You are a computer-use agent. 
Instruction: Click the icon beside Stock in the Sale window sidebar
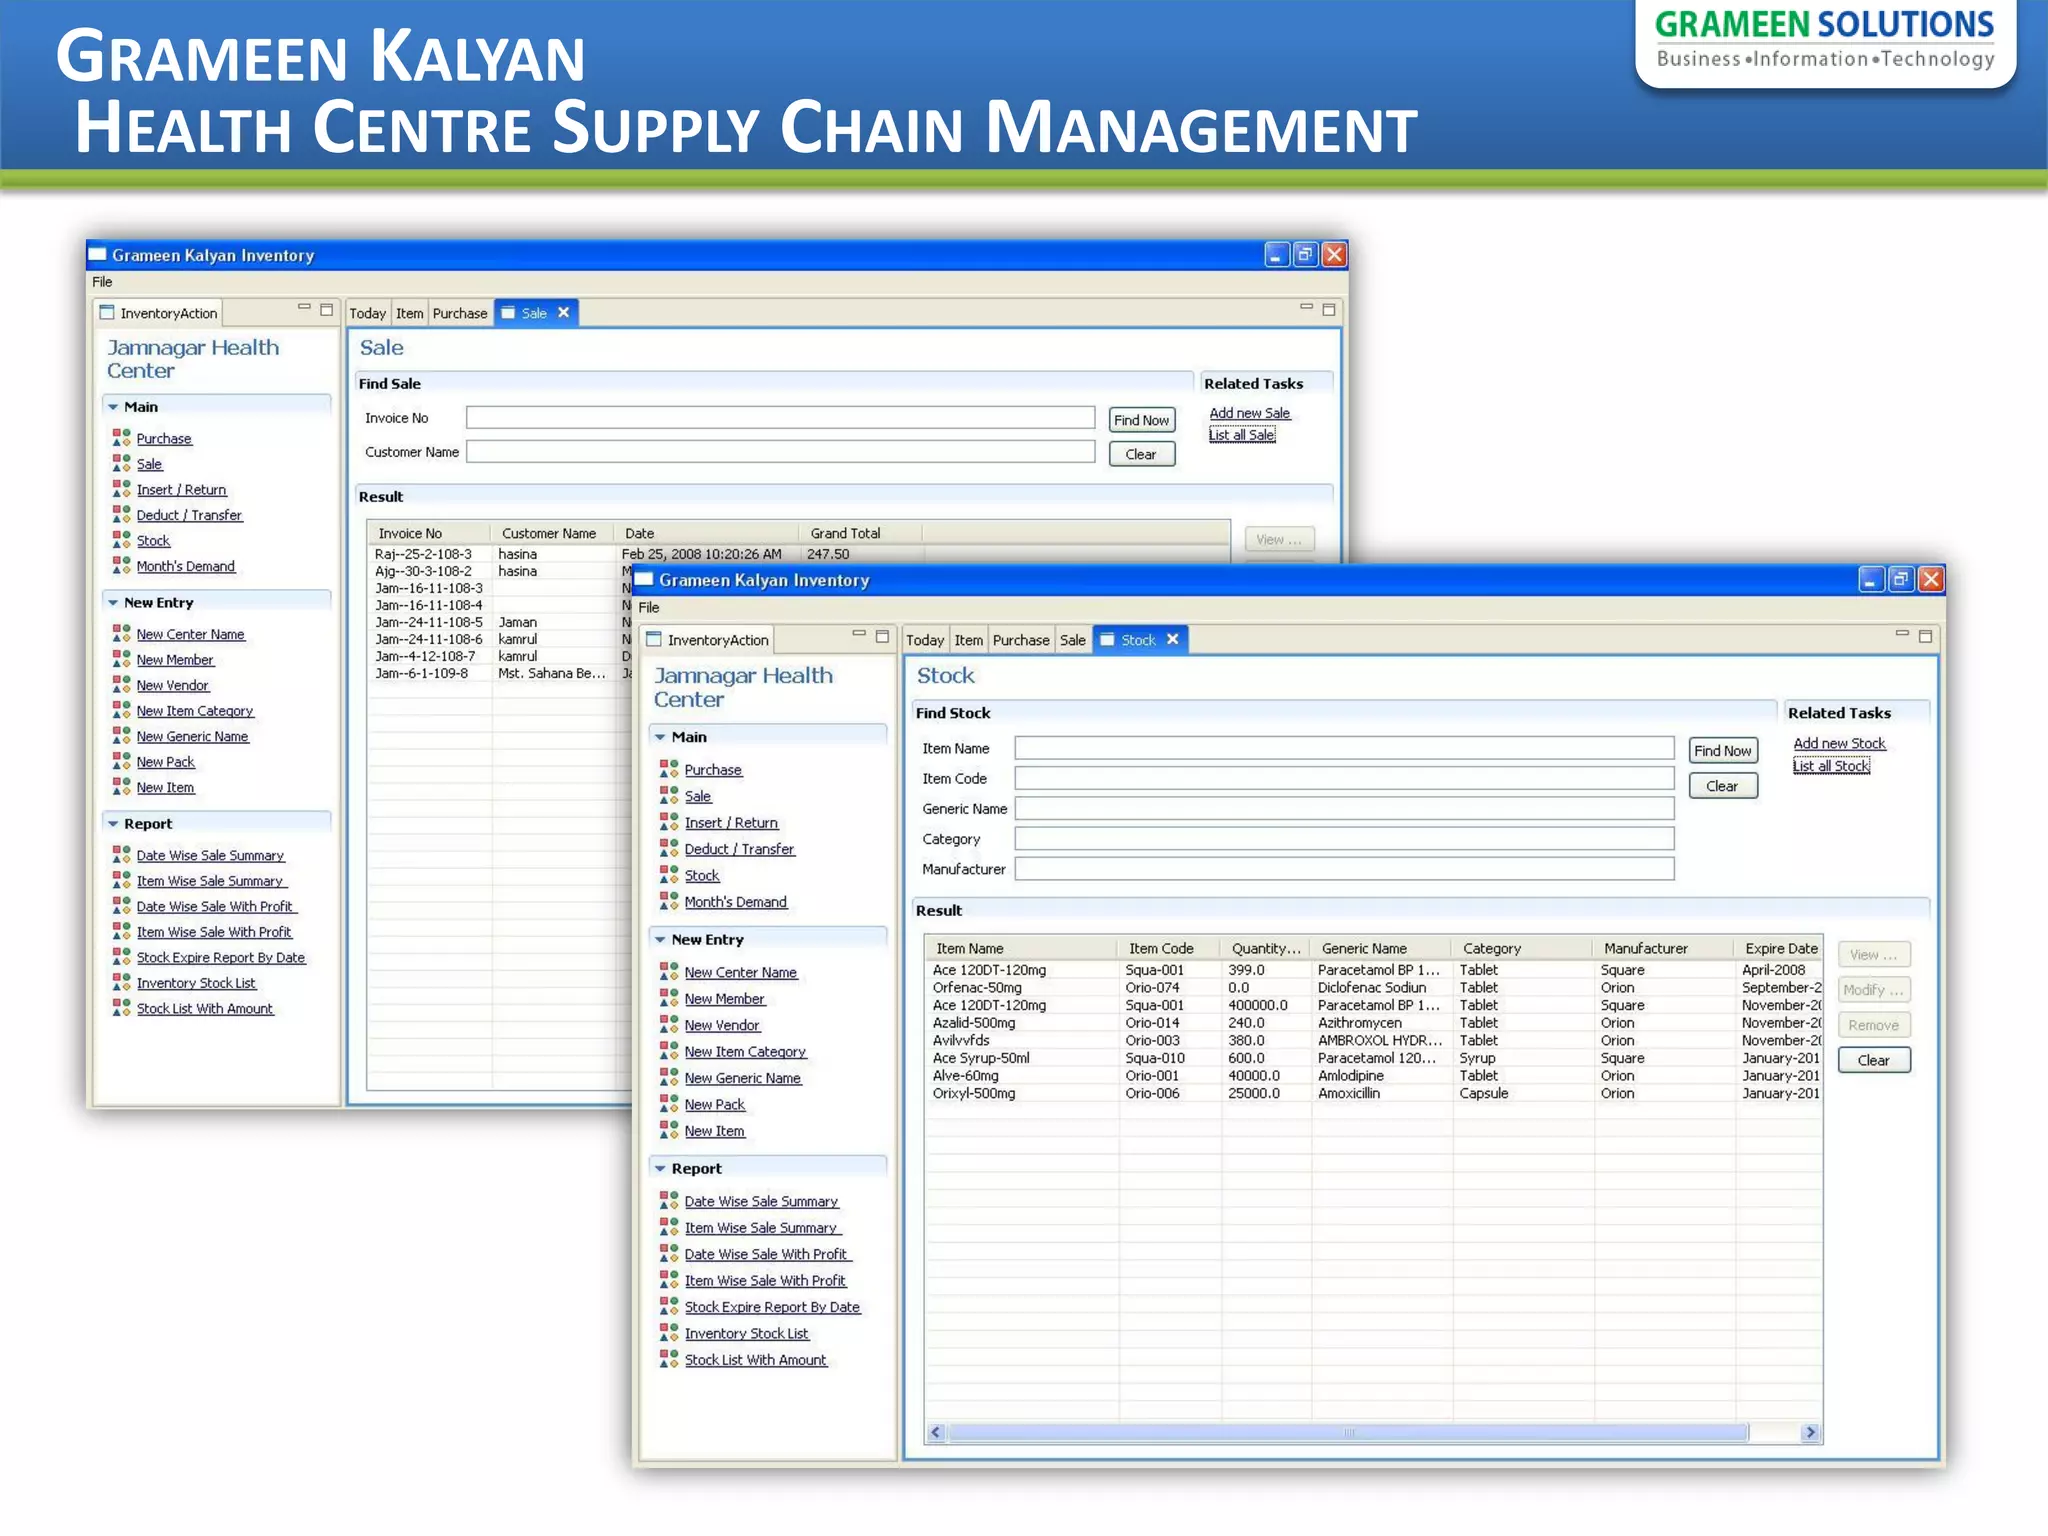tap(121, 539)
